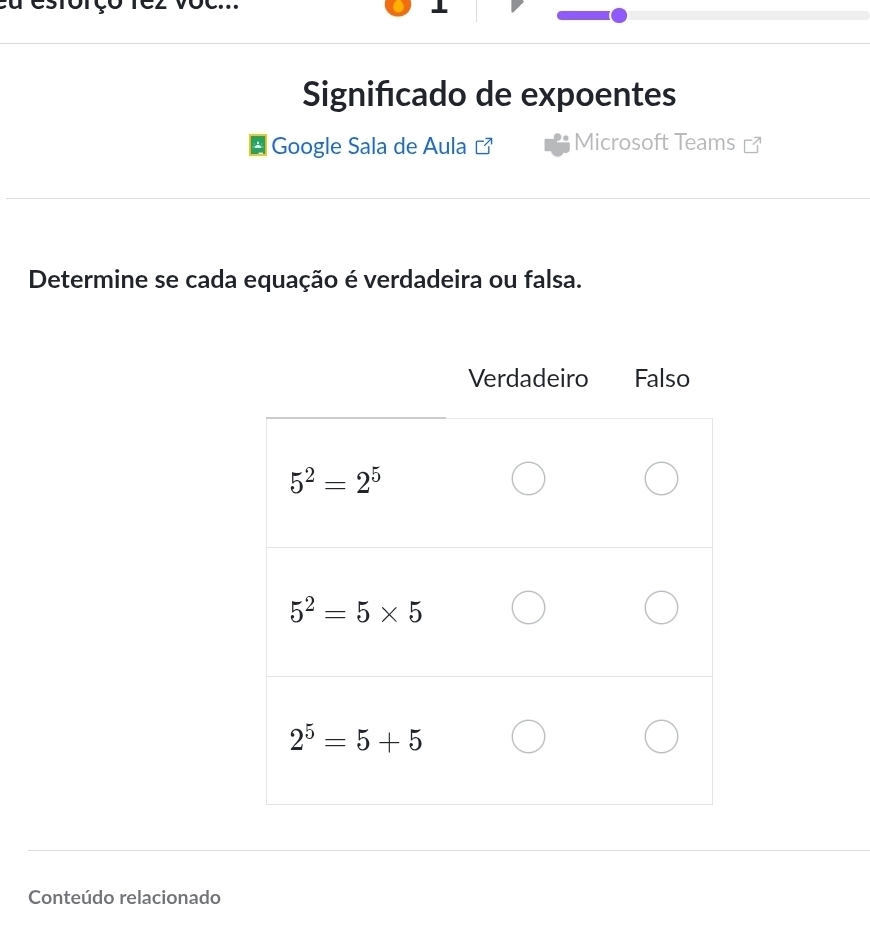Mark 5² = 2⁵ as Verdadeiro
This screenshot has height=931, width=870.
click(x=529, y=479)
